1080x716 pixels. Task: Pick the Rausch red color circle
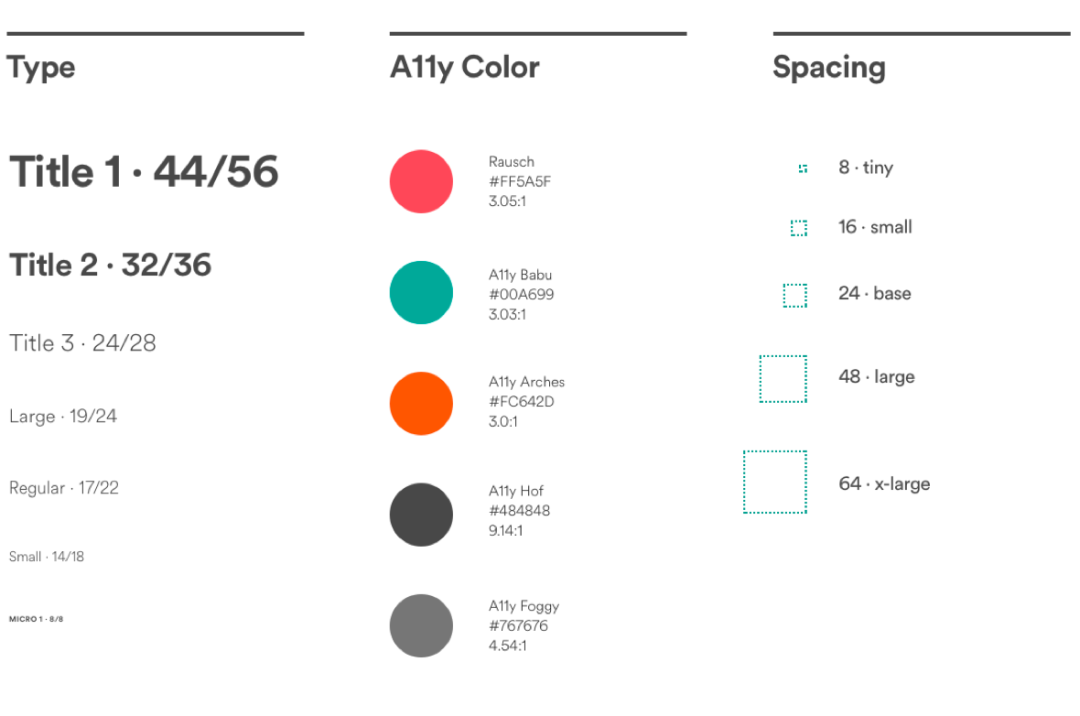tap(421, 182)
